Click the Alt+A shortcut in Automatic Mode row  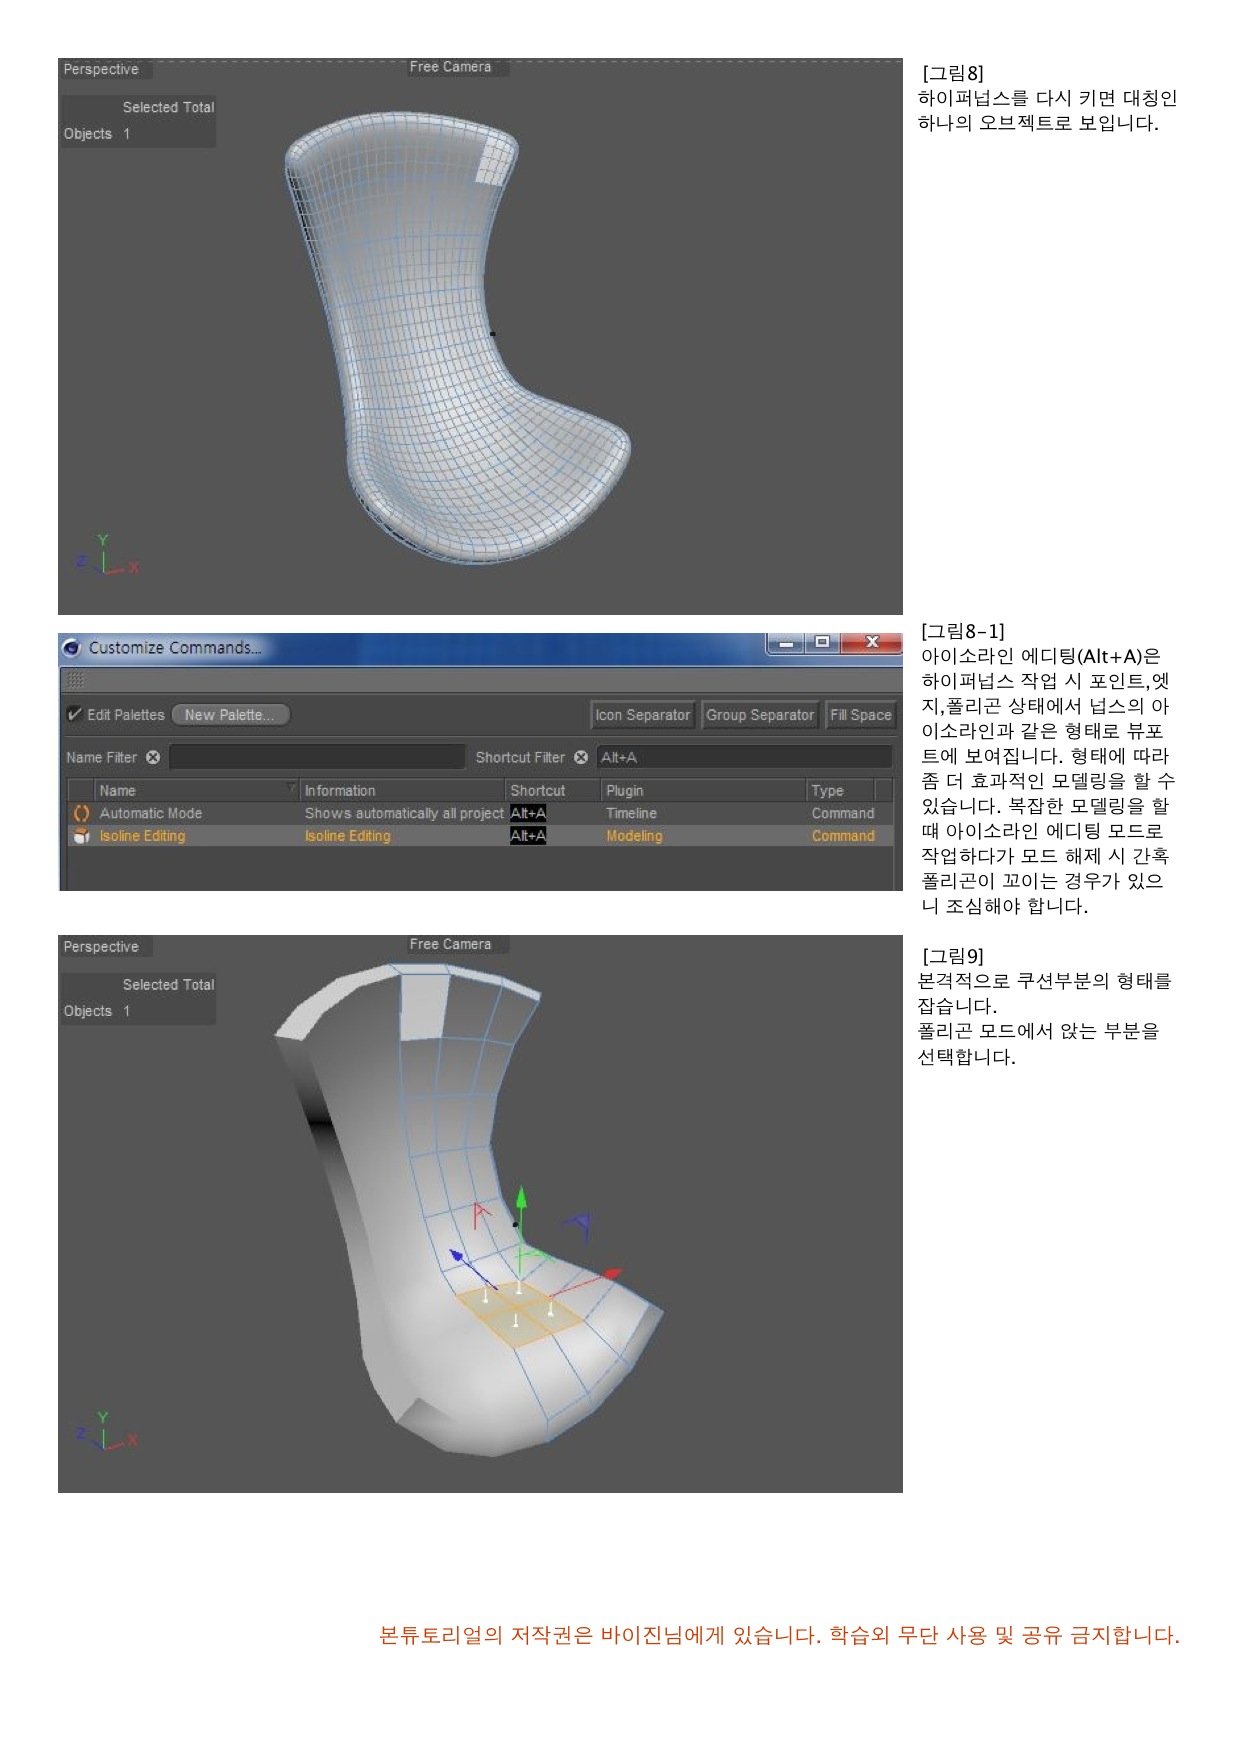click(x=528, y=814)
